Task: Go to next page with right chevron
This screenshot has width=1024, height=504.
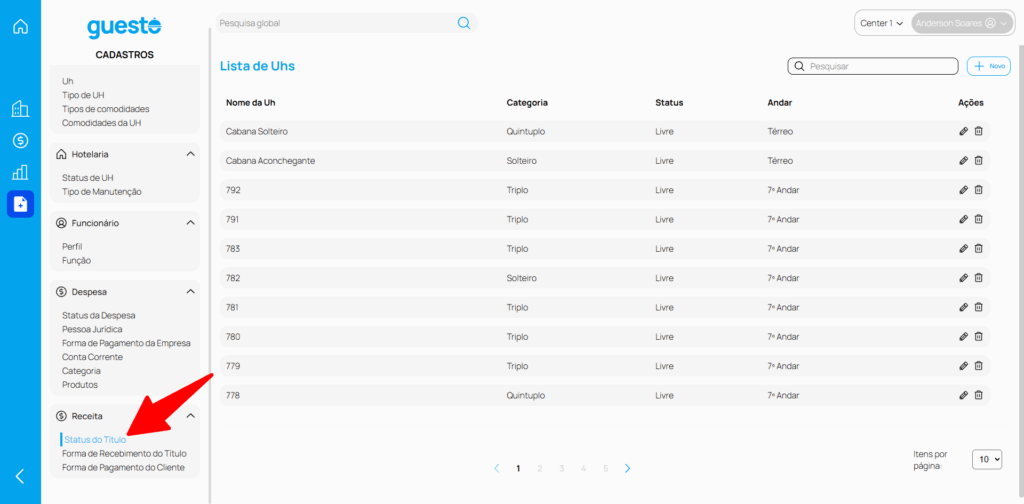Action: [x=627, y=468]
